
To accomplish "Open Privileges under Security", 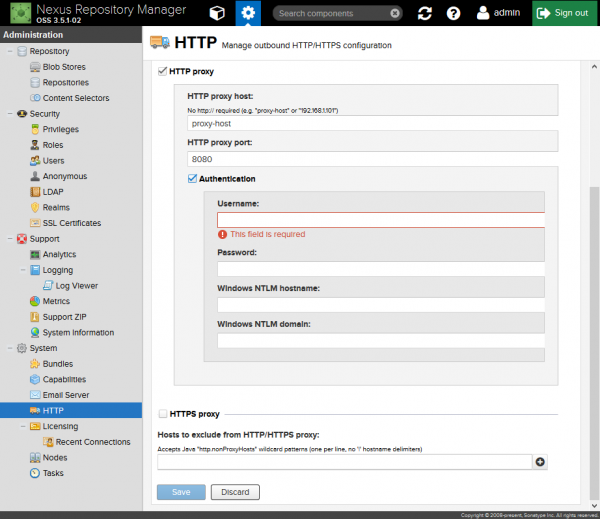I will click(60, 129).
